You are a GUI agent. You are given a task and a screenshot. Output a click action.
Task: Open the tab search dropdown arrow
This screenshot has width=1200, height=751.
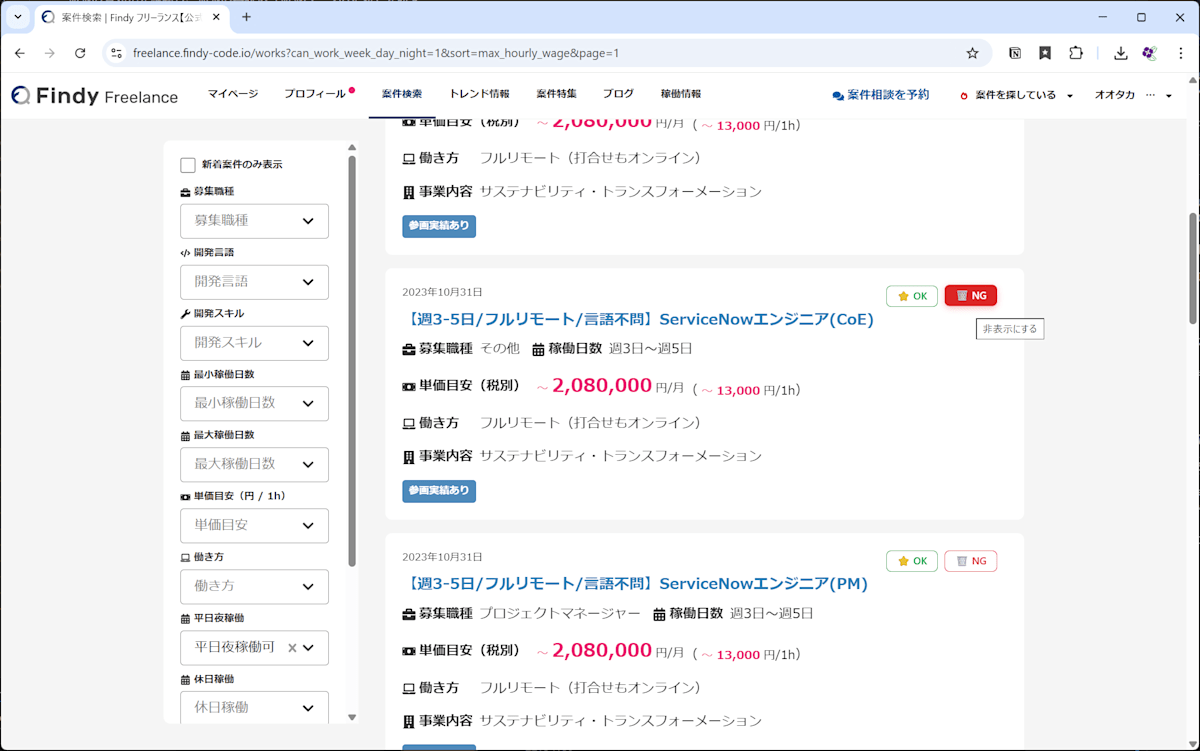point(18,17)
